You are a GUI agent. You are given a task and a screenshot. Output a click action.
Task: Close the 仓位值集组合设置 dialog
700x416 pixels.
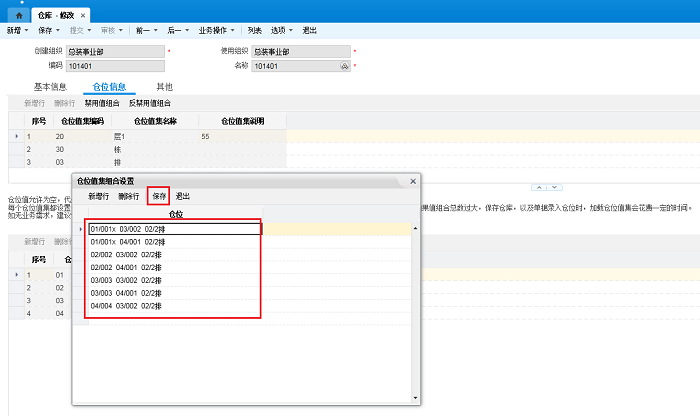(x=413, y=181)
